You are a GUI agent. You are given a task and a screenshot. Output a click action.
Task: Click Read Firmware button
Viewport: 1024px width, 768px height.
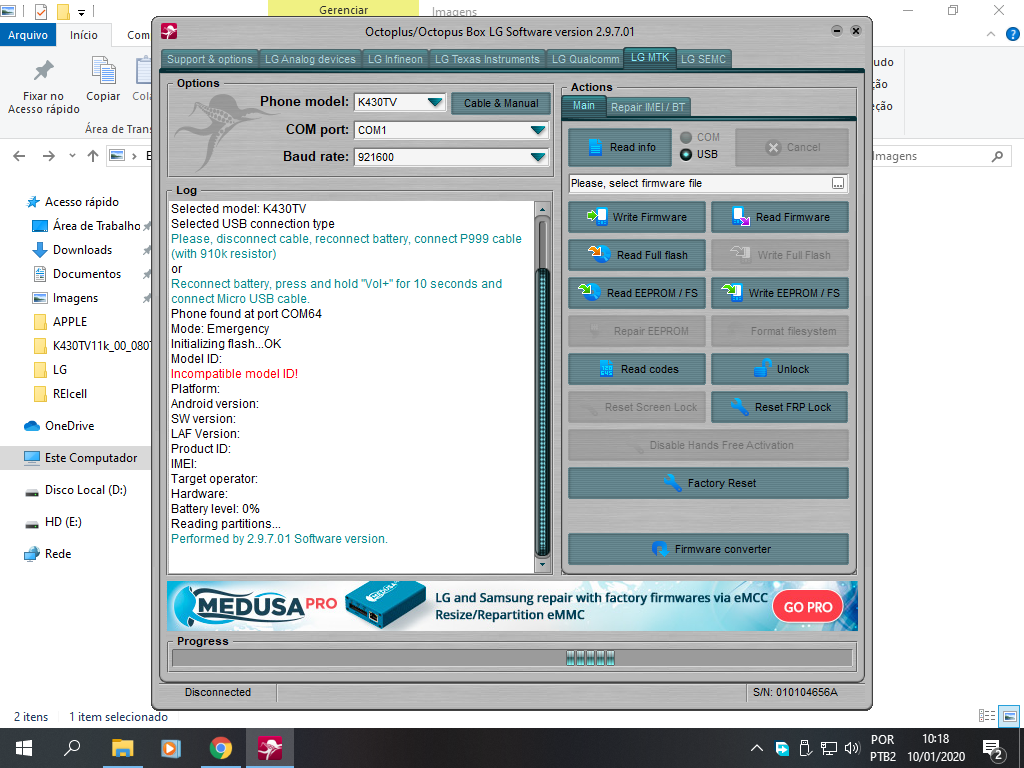(x=780, y=217)
